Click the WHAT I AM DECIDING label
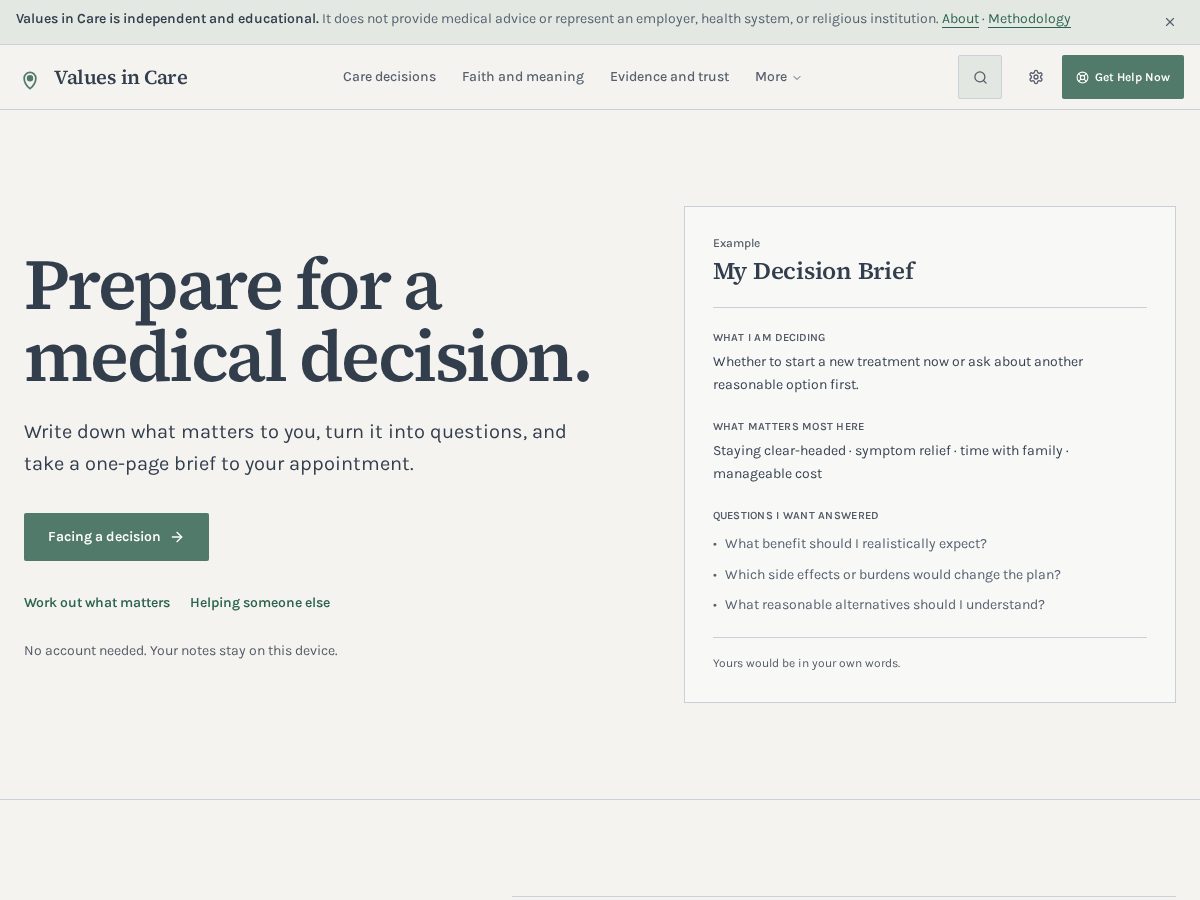This screenshot has height=900, width=1200. (769, 338)
